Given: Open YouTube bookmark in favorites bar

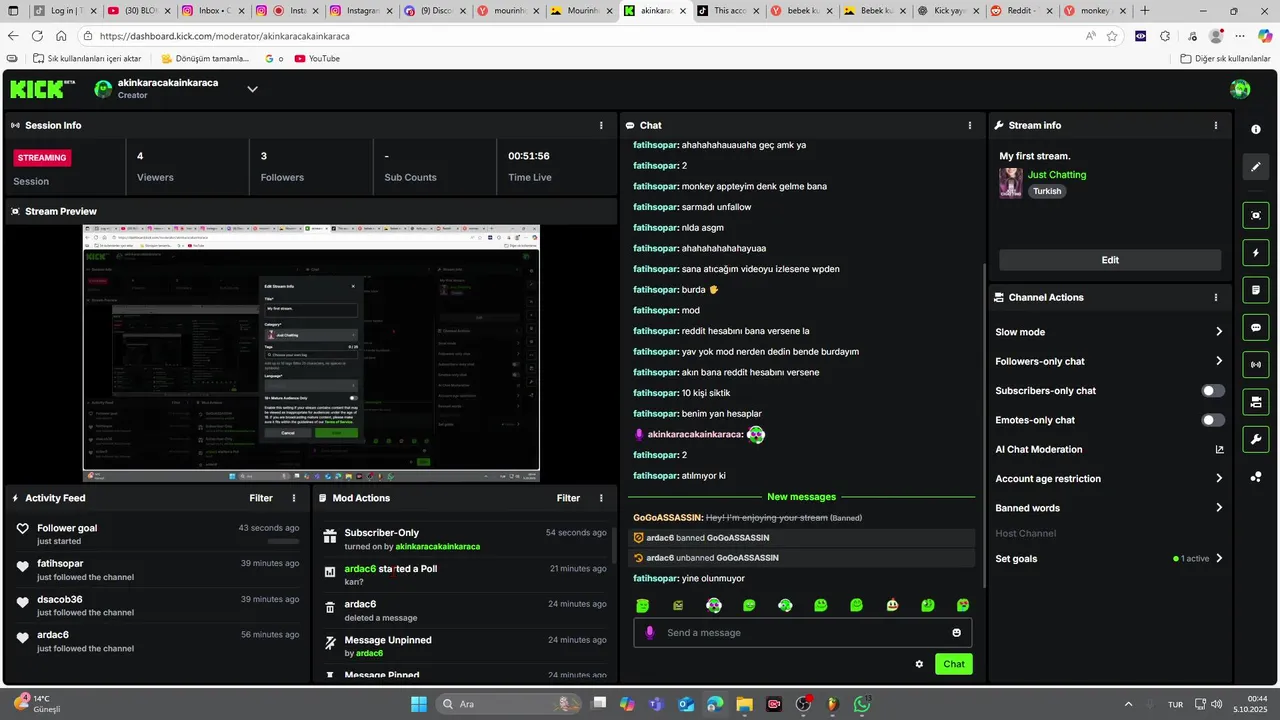Looking at the screenshot, I should [x=317, y=59].
